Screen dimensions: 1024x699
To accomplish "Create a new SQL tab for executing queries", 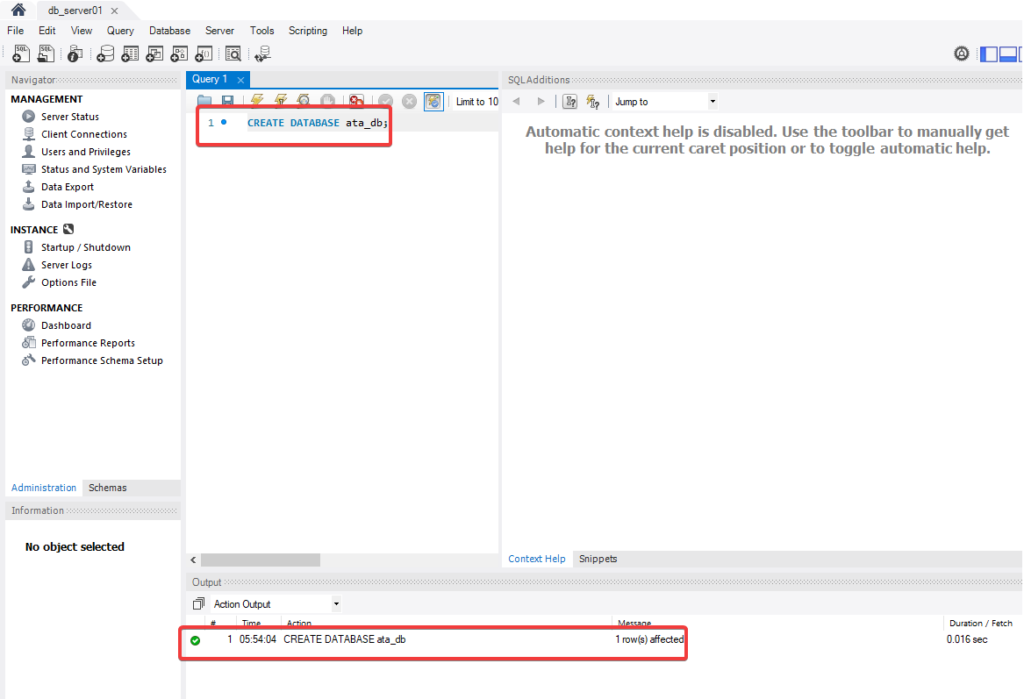I will coord(20,54).
